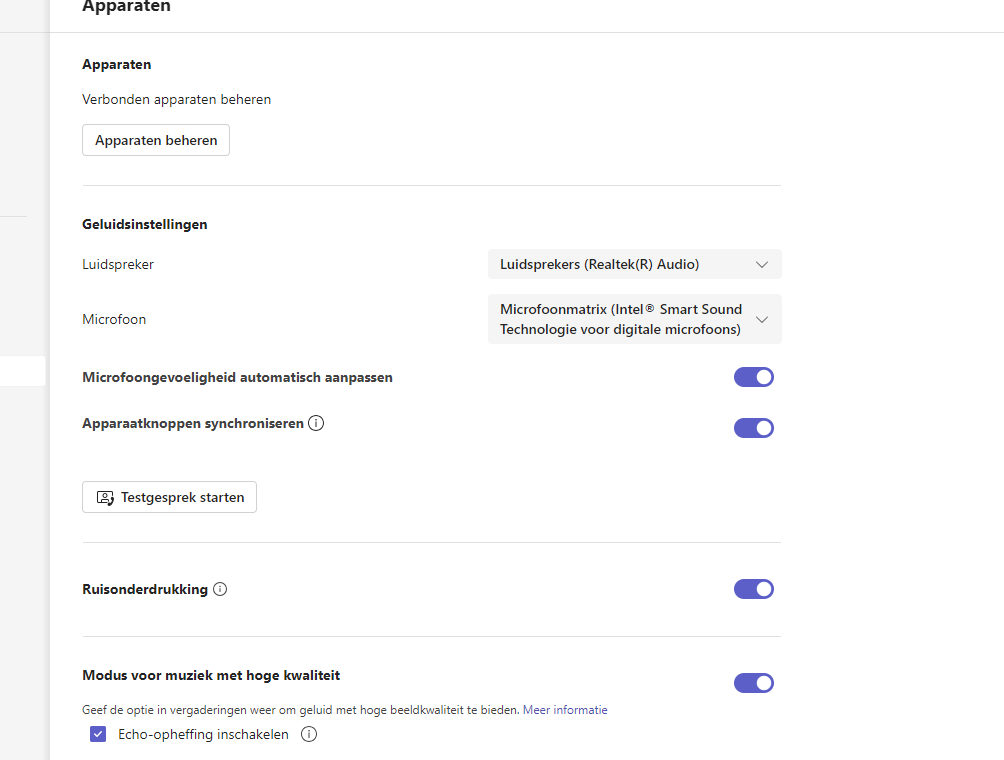Toggle Microfoongevoeligheid automatisch aanpassen switch
This screenshot has height=760, width=1004.
coord(754,377)
